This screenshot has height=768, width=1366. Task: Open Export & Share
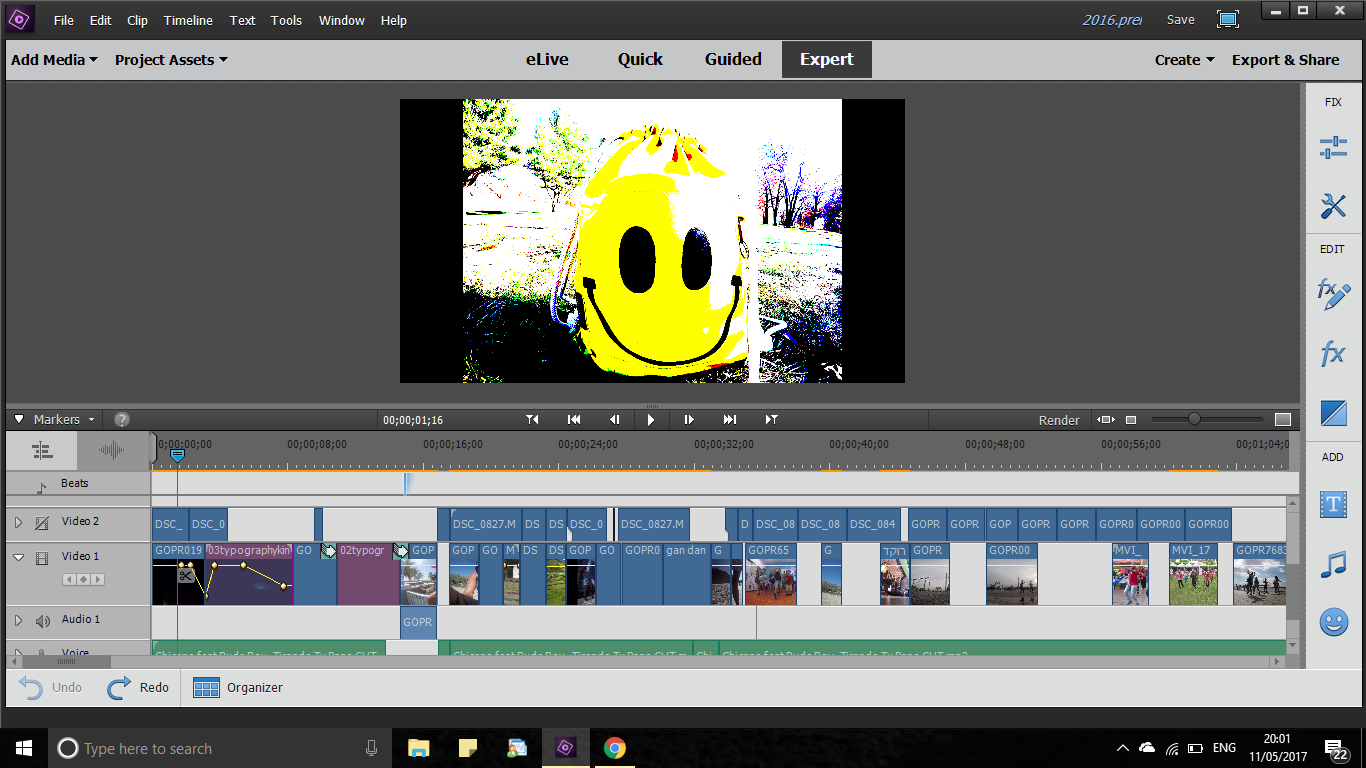tap(1285, 60)
